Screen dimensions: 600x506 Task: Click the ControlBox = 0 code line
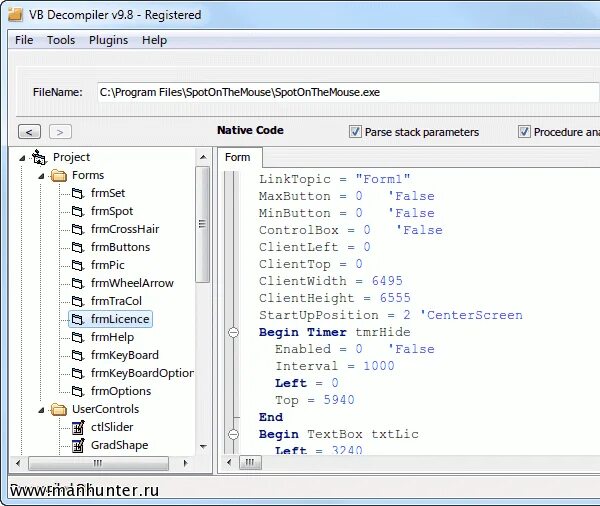click(x=351, y=230)
